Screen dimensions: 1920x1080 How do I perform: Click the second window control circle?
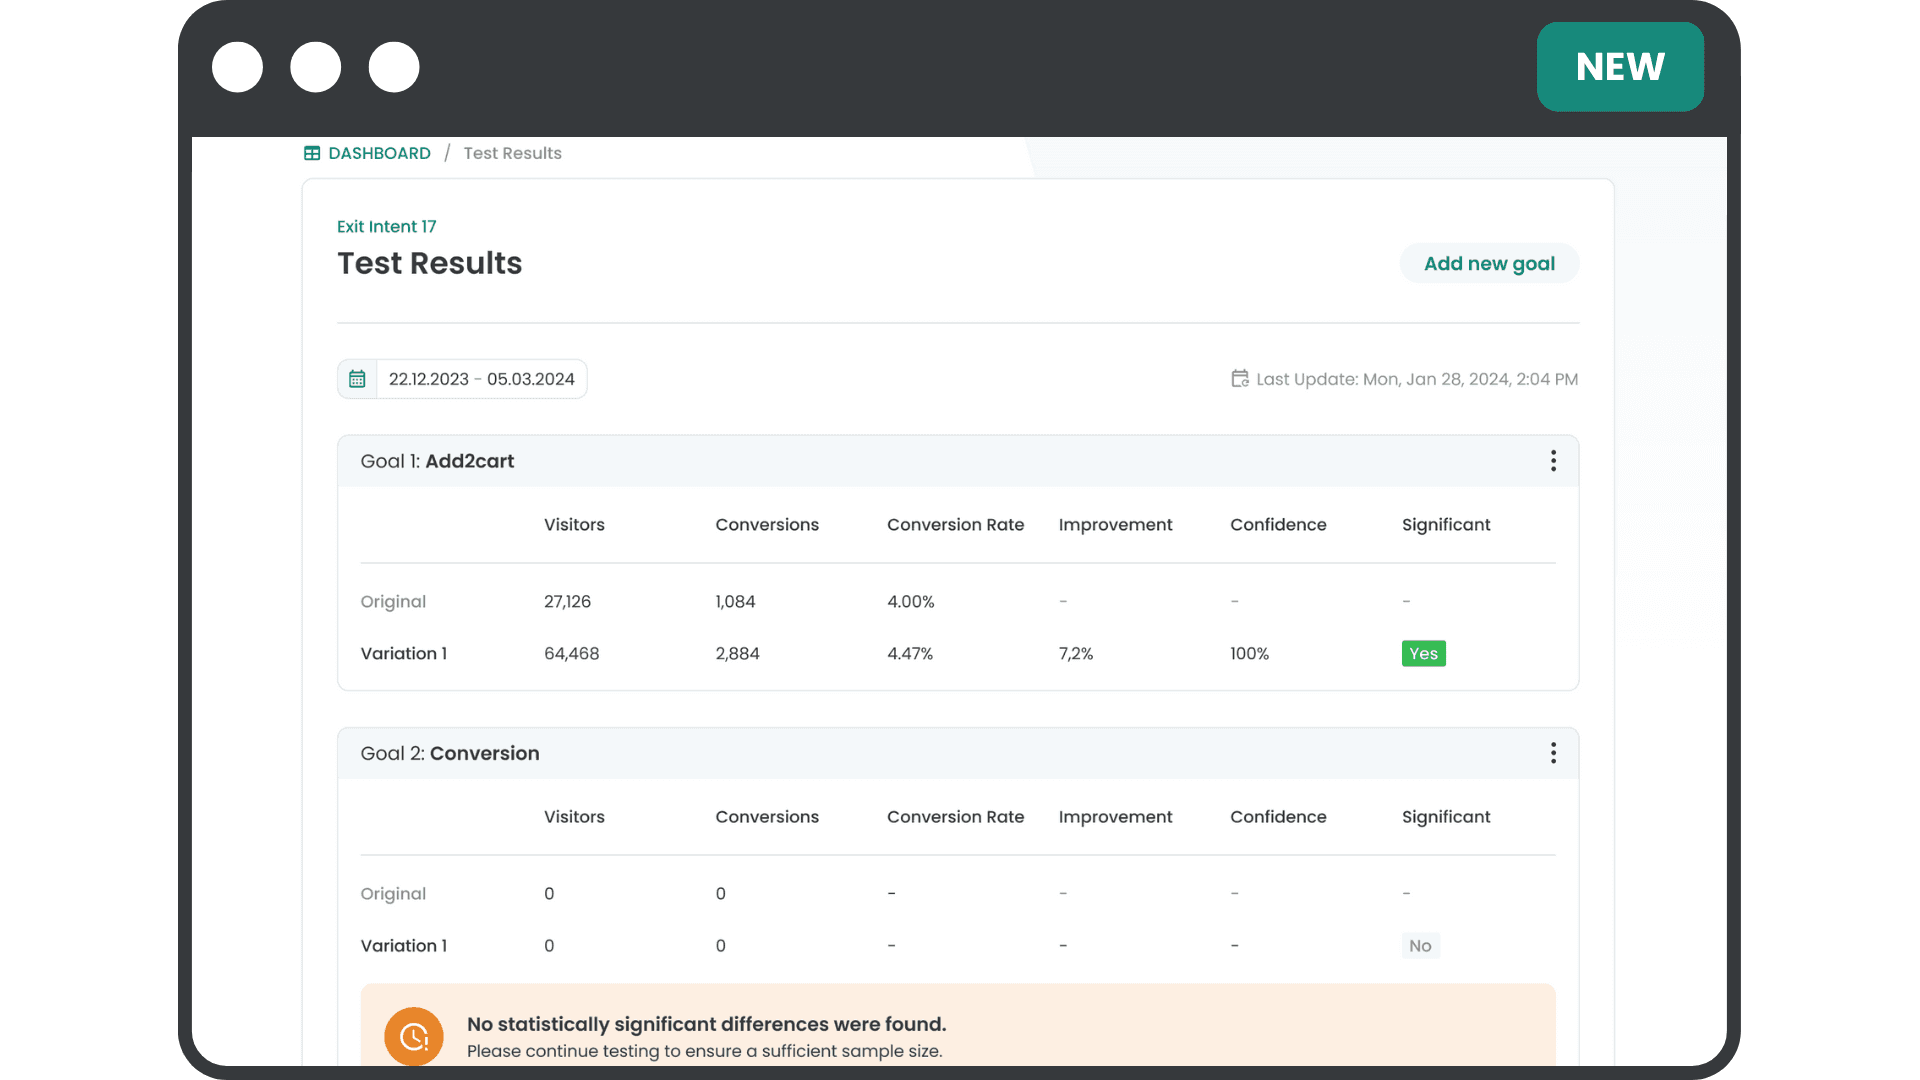point(315,66)
